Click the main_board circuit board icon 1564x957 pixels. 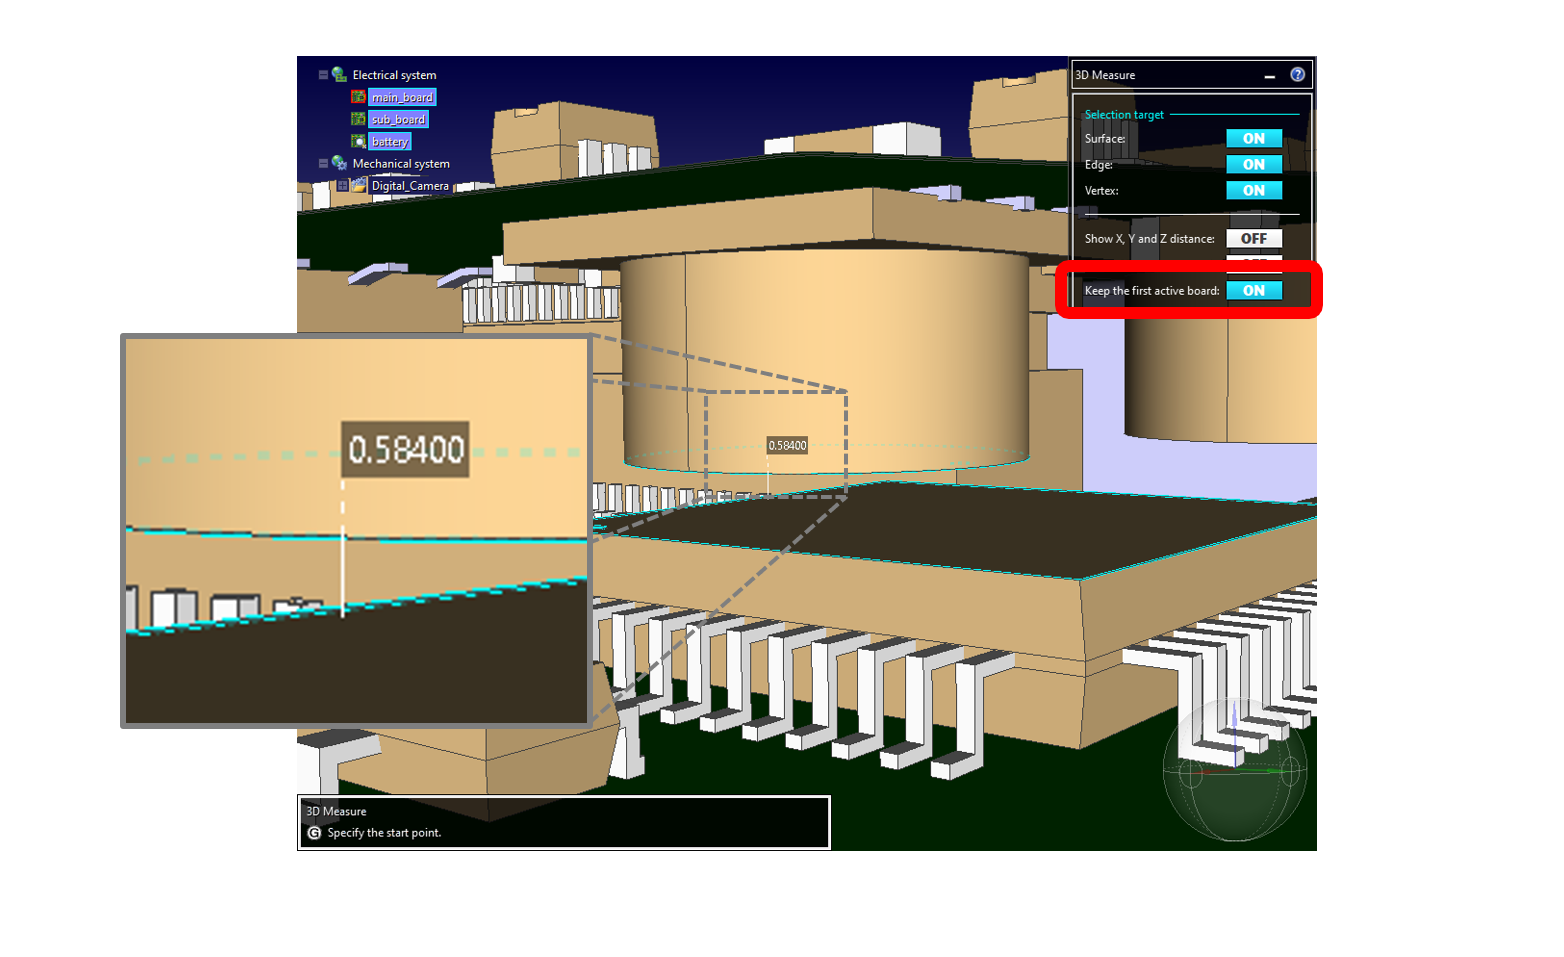[x=358, y=97]
